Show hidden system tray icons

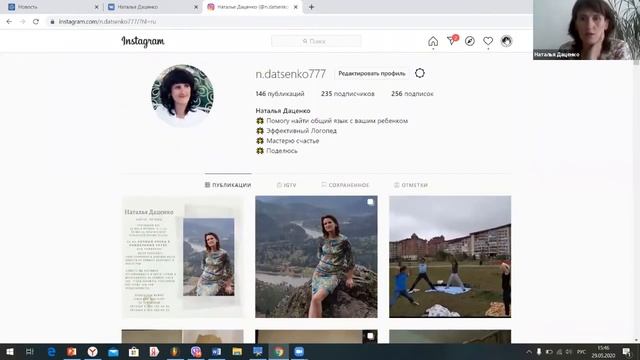click(x=529, y=351)
